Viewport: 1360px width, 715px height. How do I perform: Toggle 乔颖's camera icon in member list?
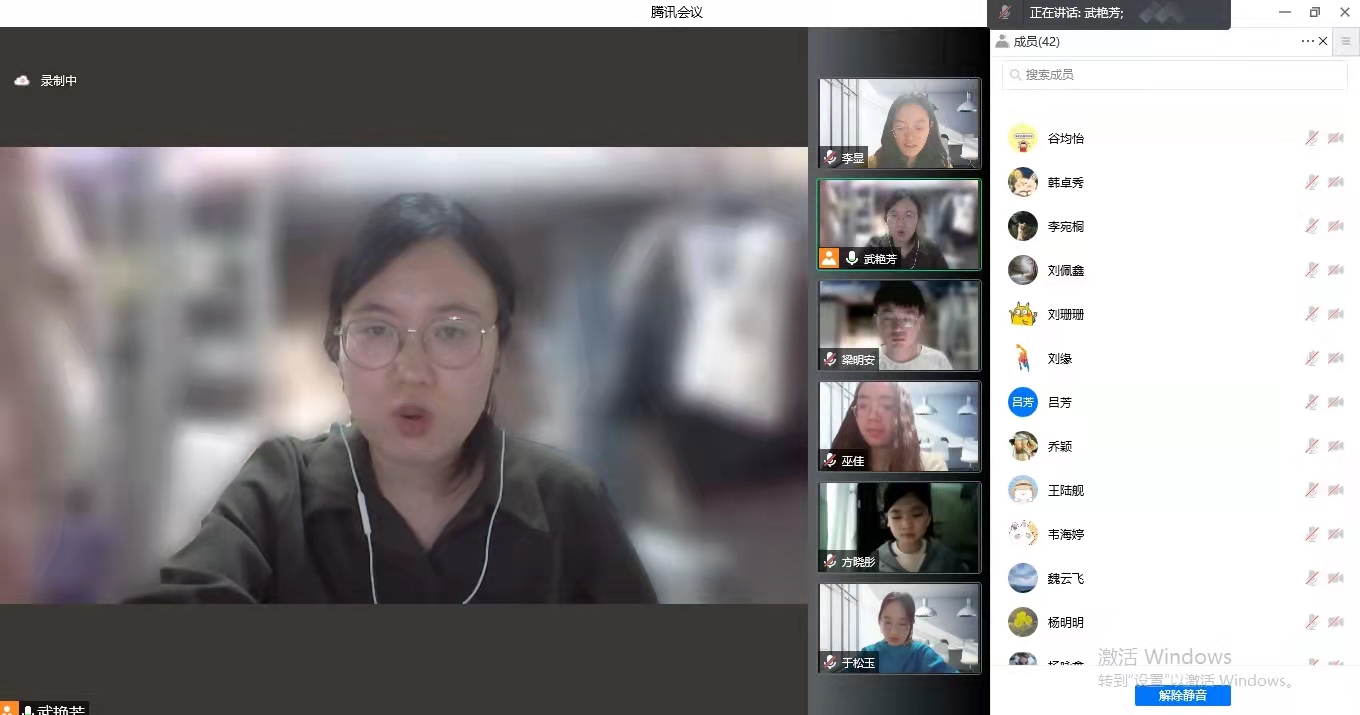[1335, 446]
